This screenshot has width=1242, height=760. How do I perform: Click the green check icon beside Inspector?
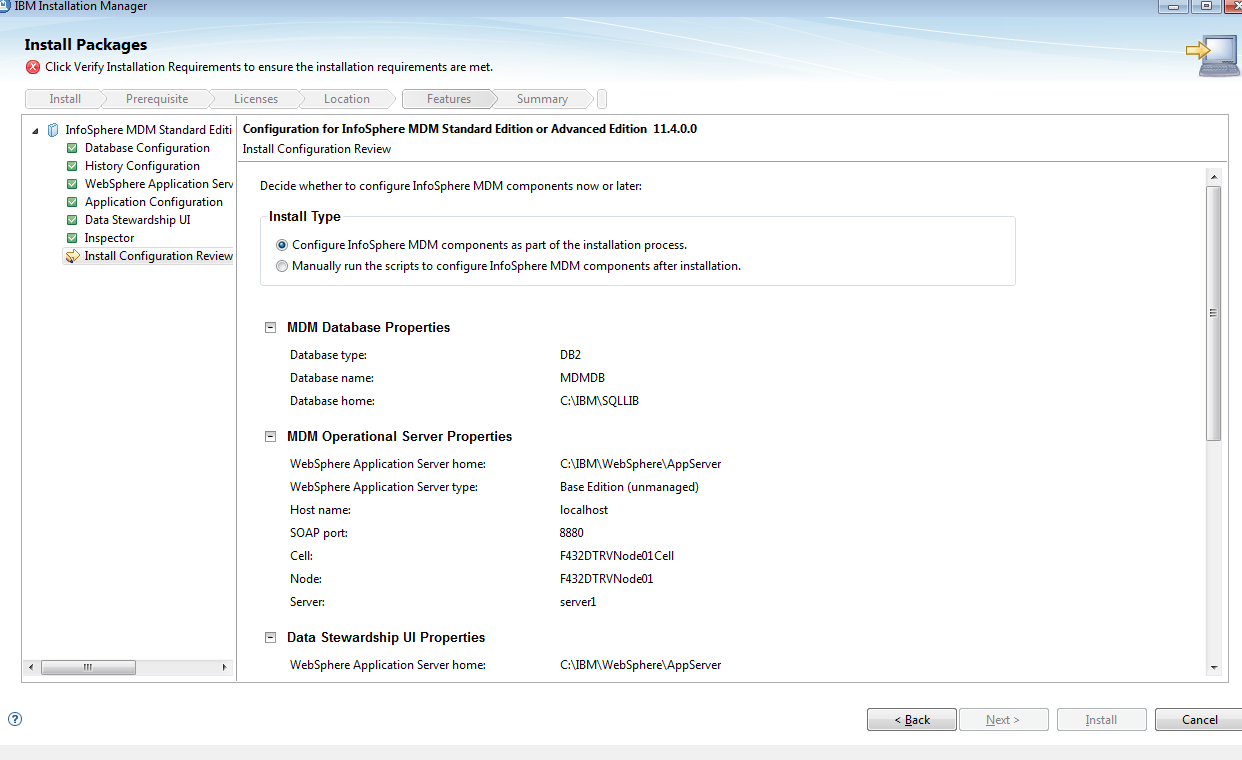coord(72,238)
